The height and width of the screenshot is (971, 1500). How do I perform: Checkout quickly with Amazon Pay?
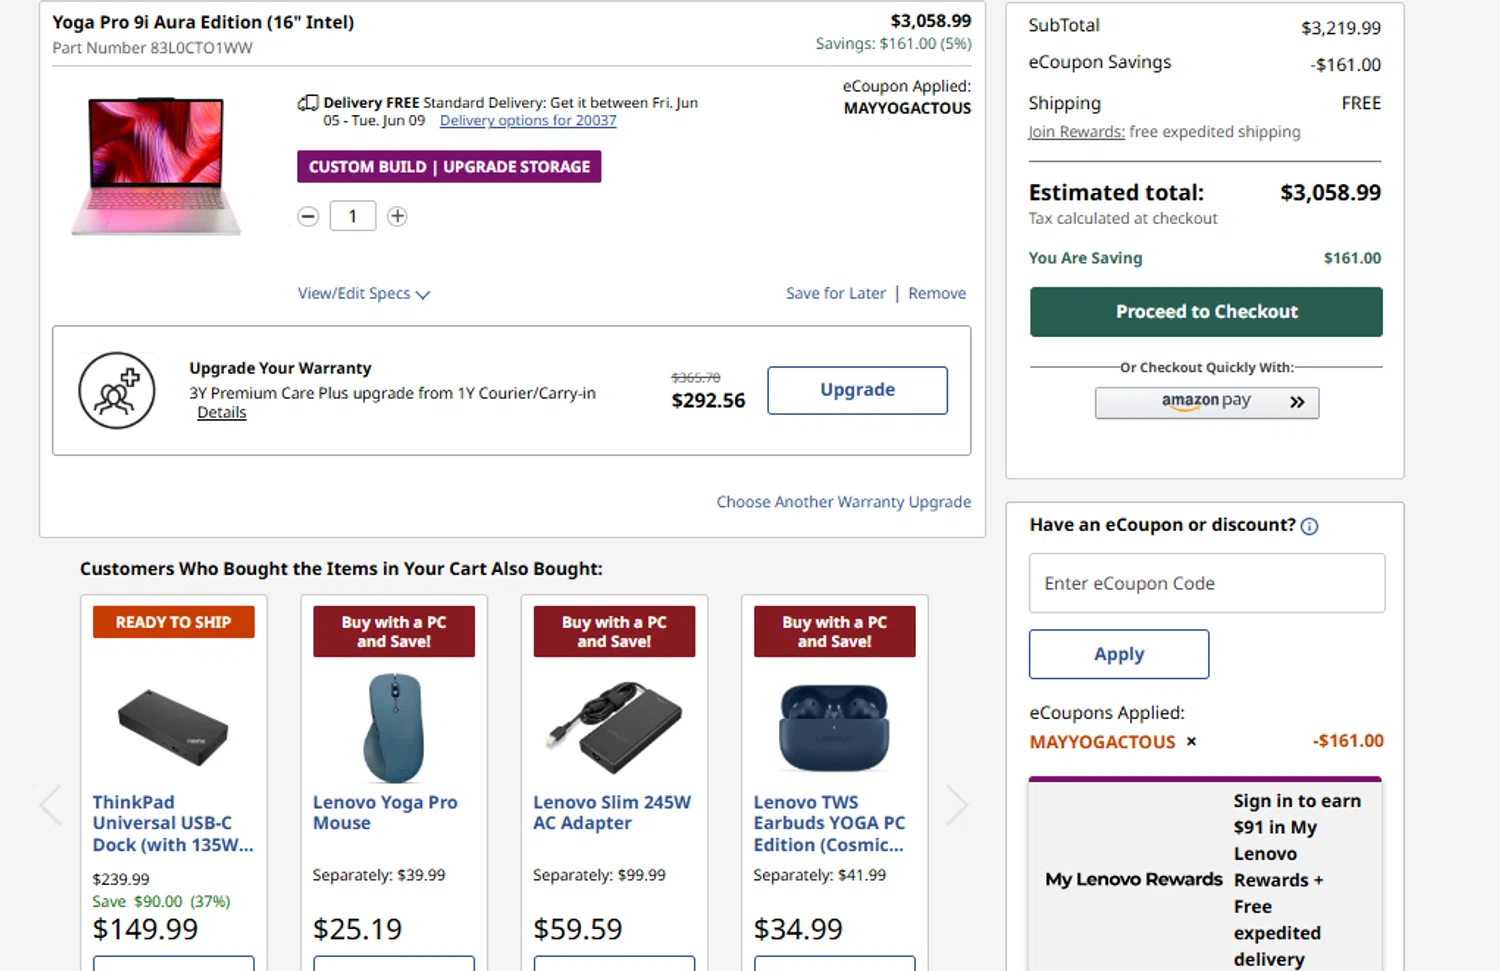(x=1207, y=402)
